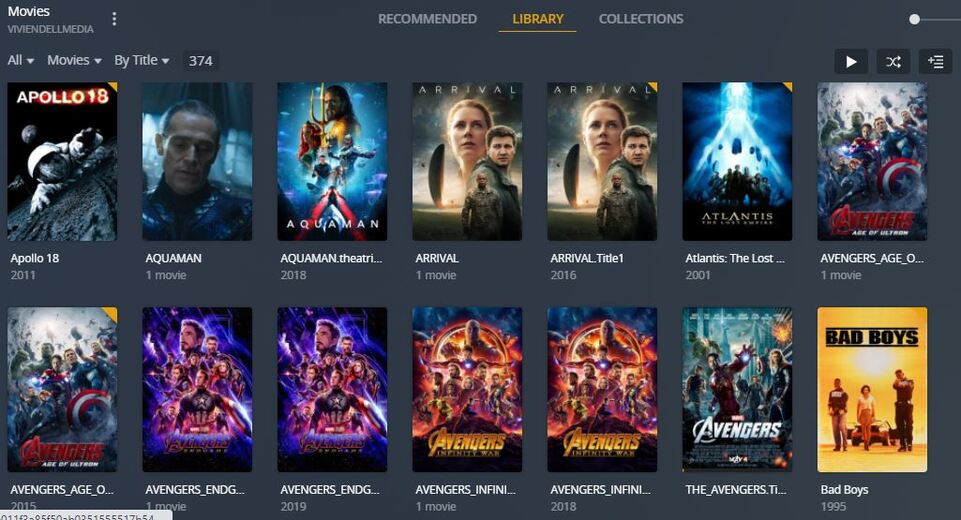Add library to playlist icon
The image size is (961, 520).
click(x=935, y=61)
